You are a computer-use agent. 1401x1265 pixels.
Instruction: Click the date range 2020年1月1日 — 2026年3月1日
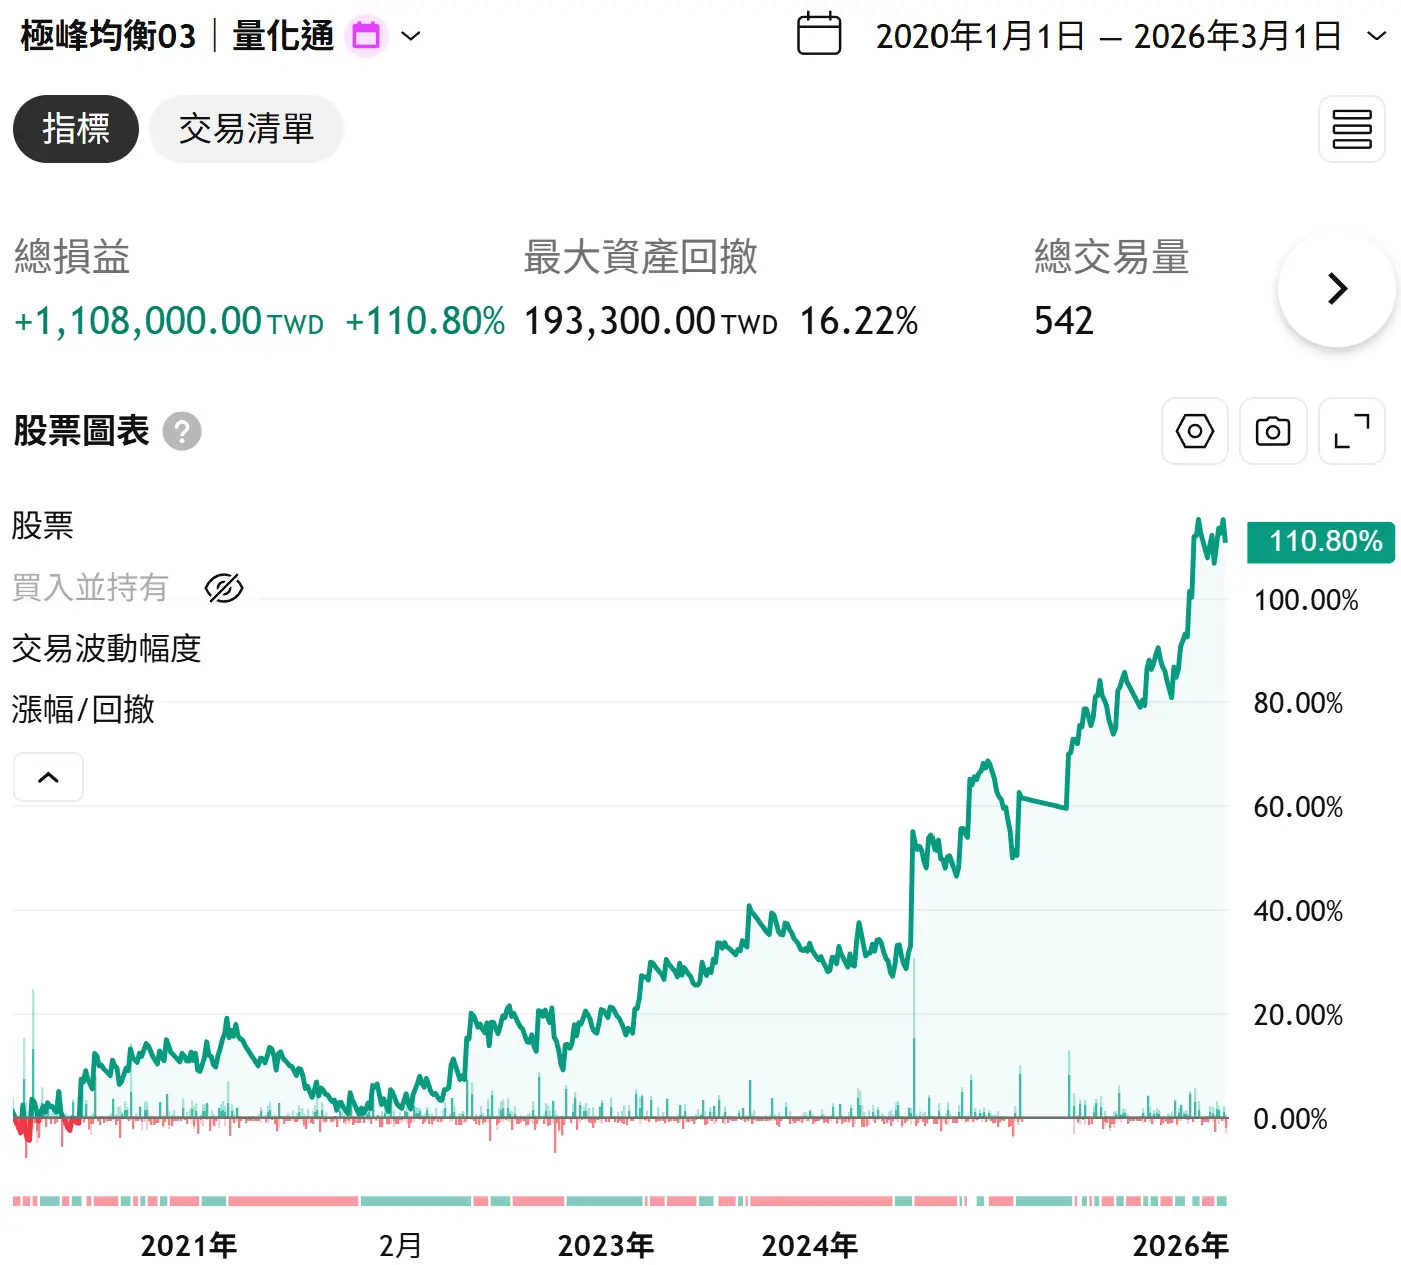(x=1108, y=37)
